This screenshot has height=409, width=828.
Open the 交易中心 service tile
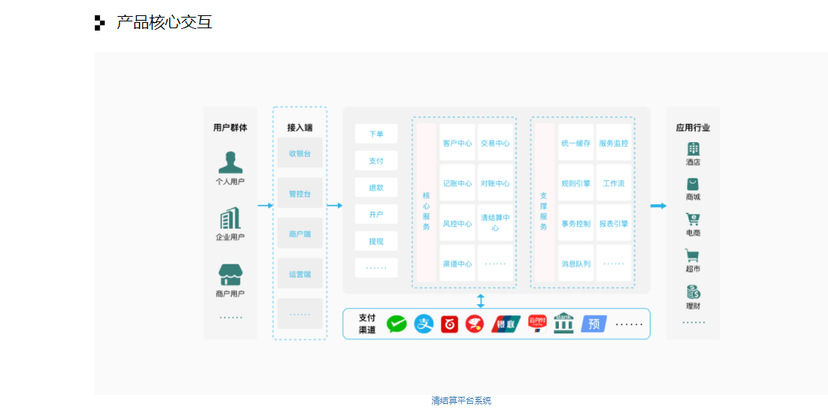[x=495, y=142]
